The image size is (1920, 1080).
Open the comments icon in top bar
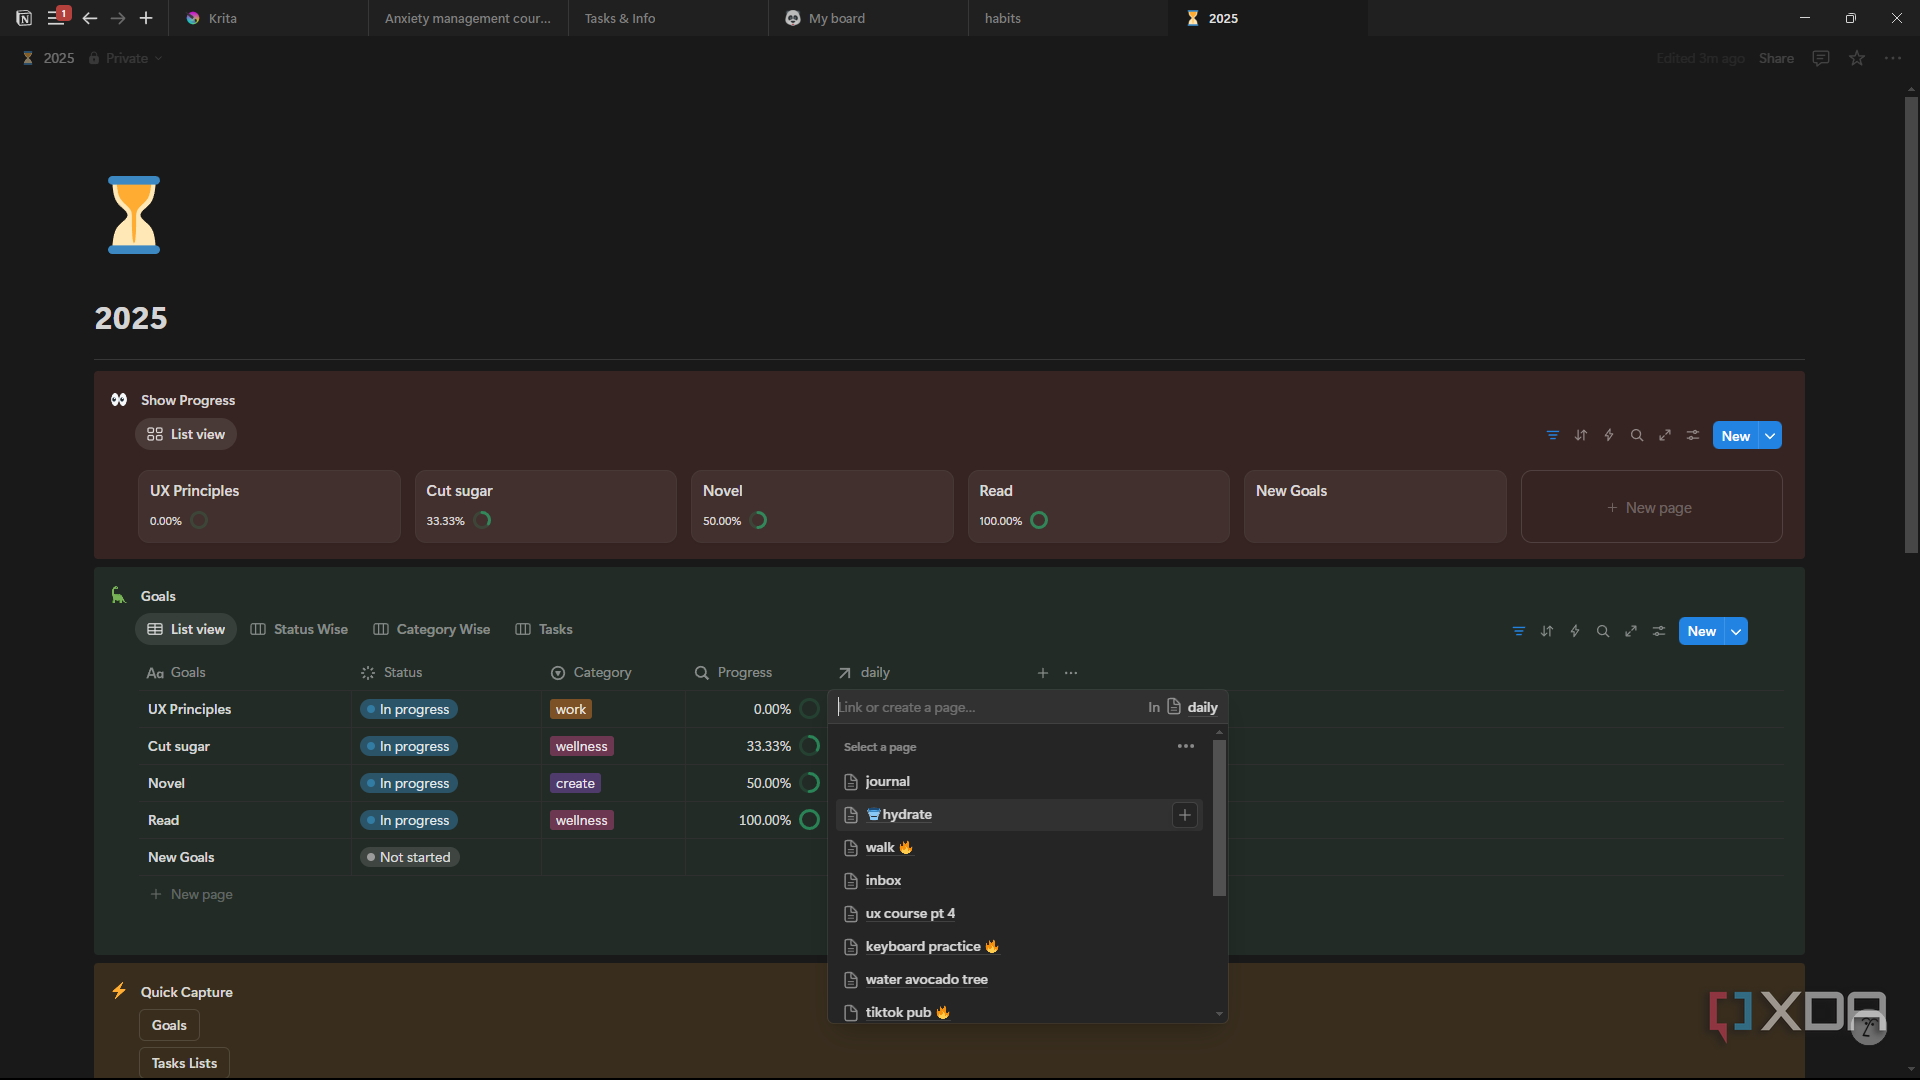click(x=1821, y=58)
